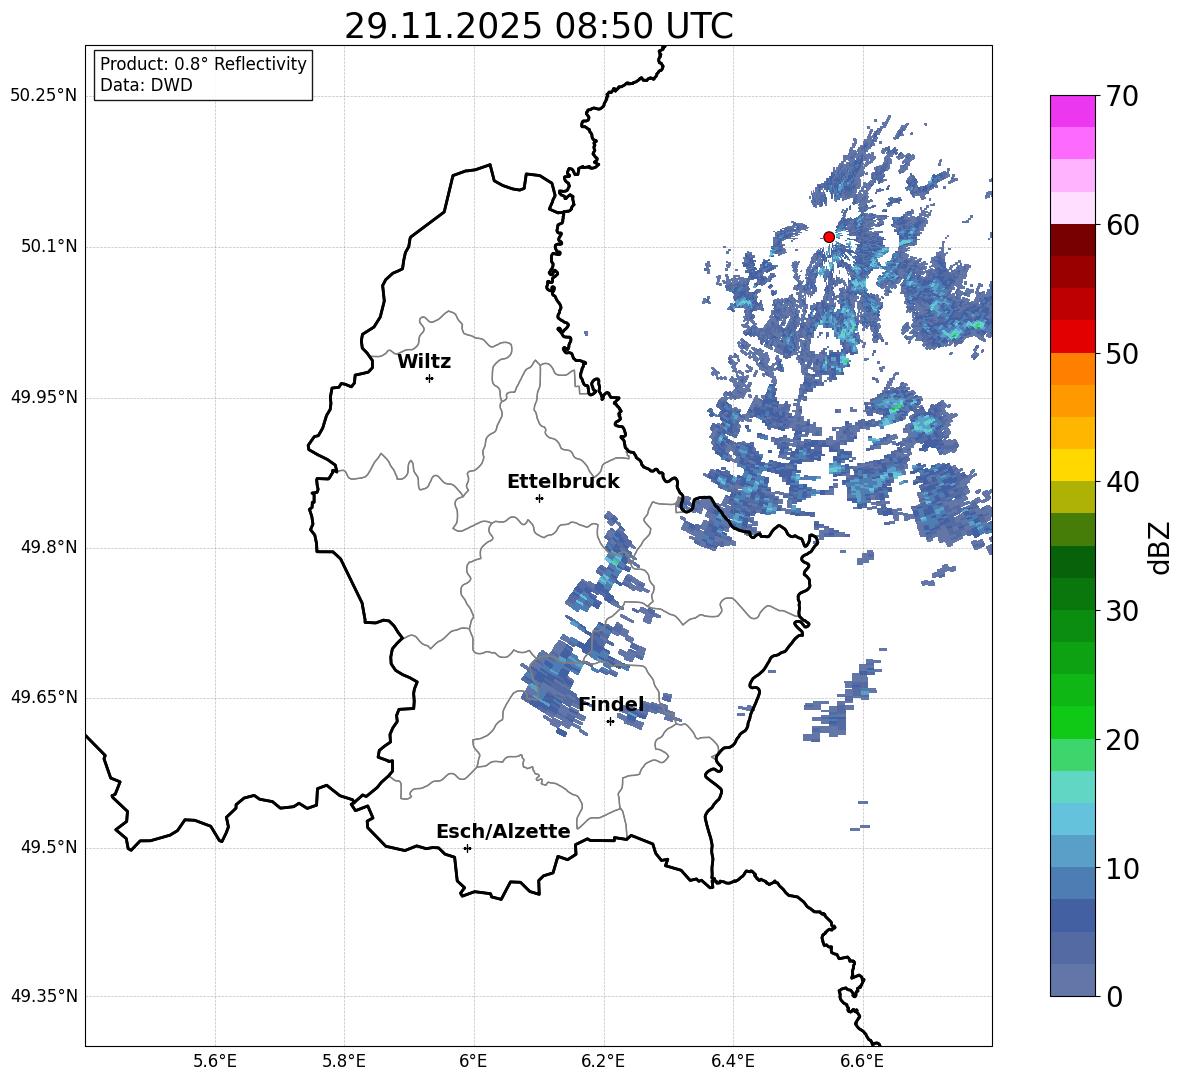Pick the dark maroon swatch below 60 dBZ

(1072, 240)
